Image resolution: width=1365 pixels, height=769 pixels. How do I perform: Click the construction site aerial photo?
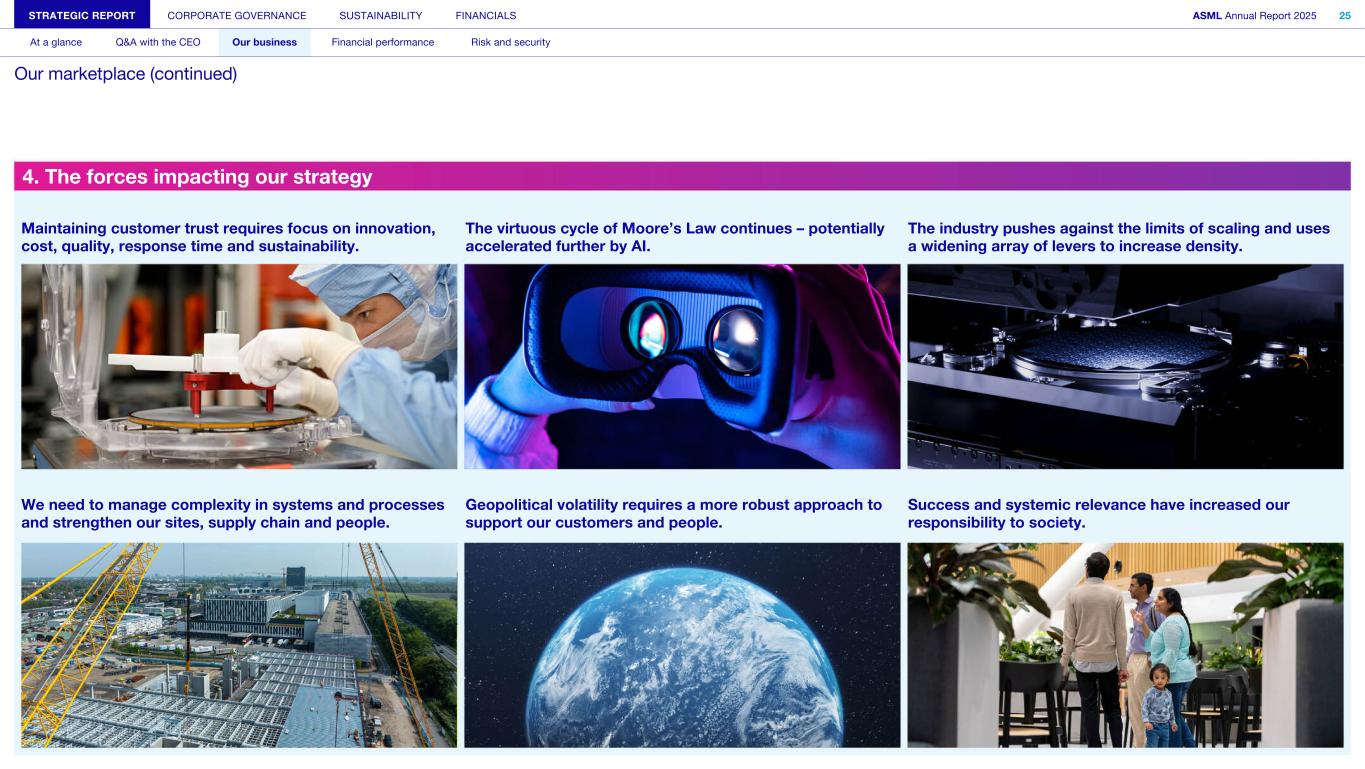239,645
